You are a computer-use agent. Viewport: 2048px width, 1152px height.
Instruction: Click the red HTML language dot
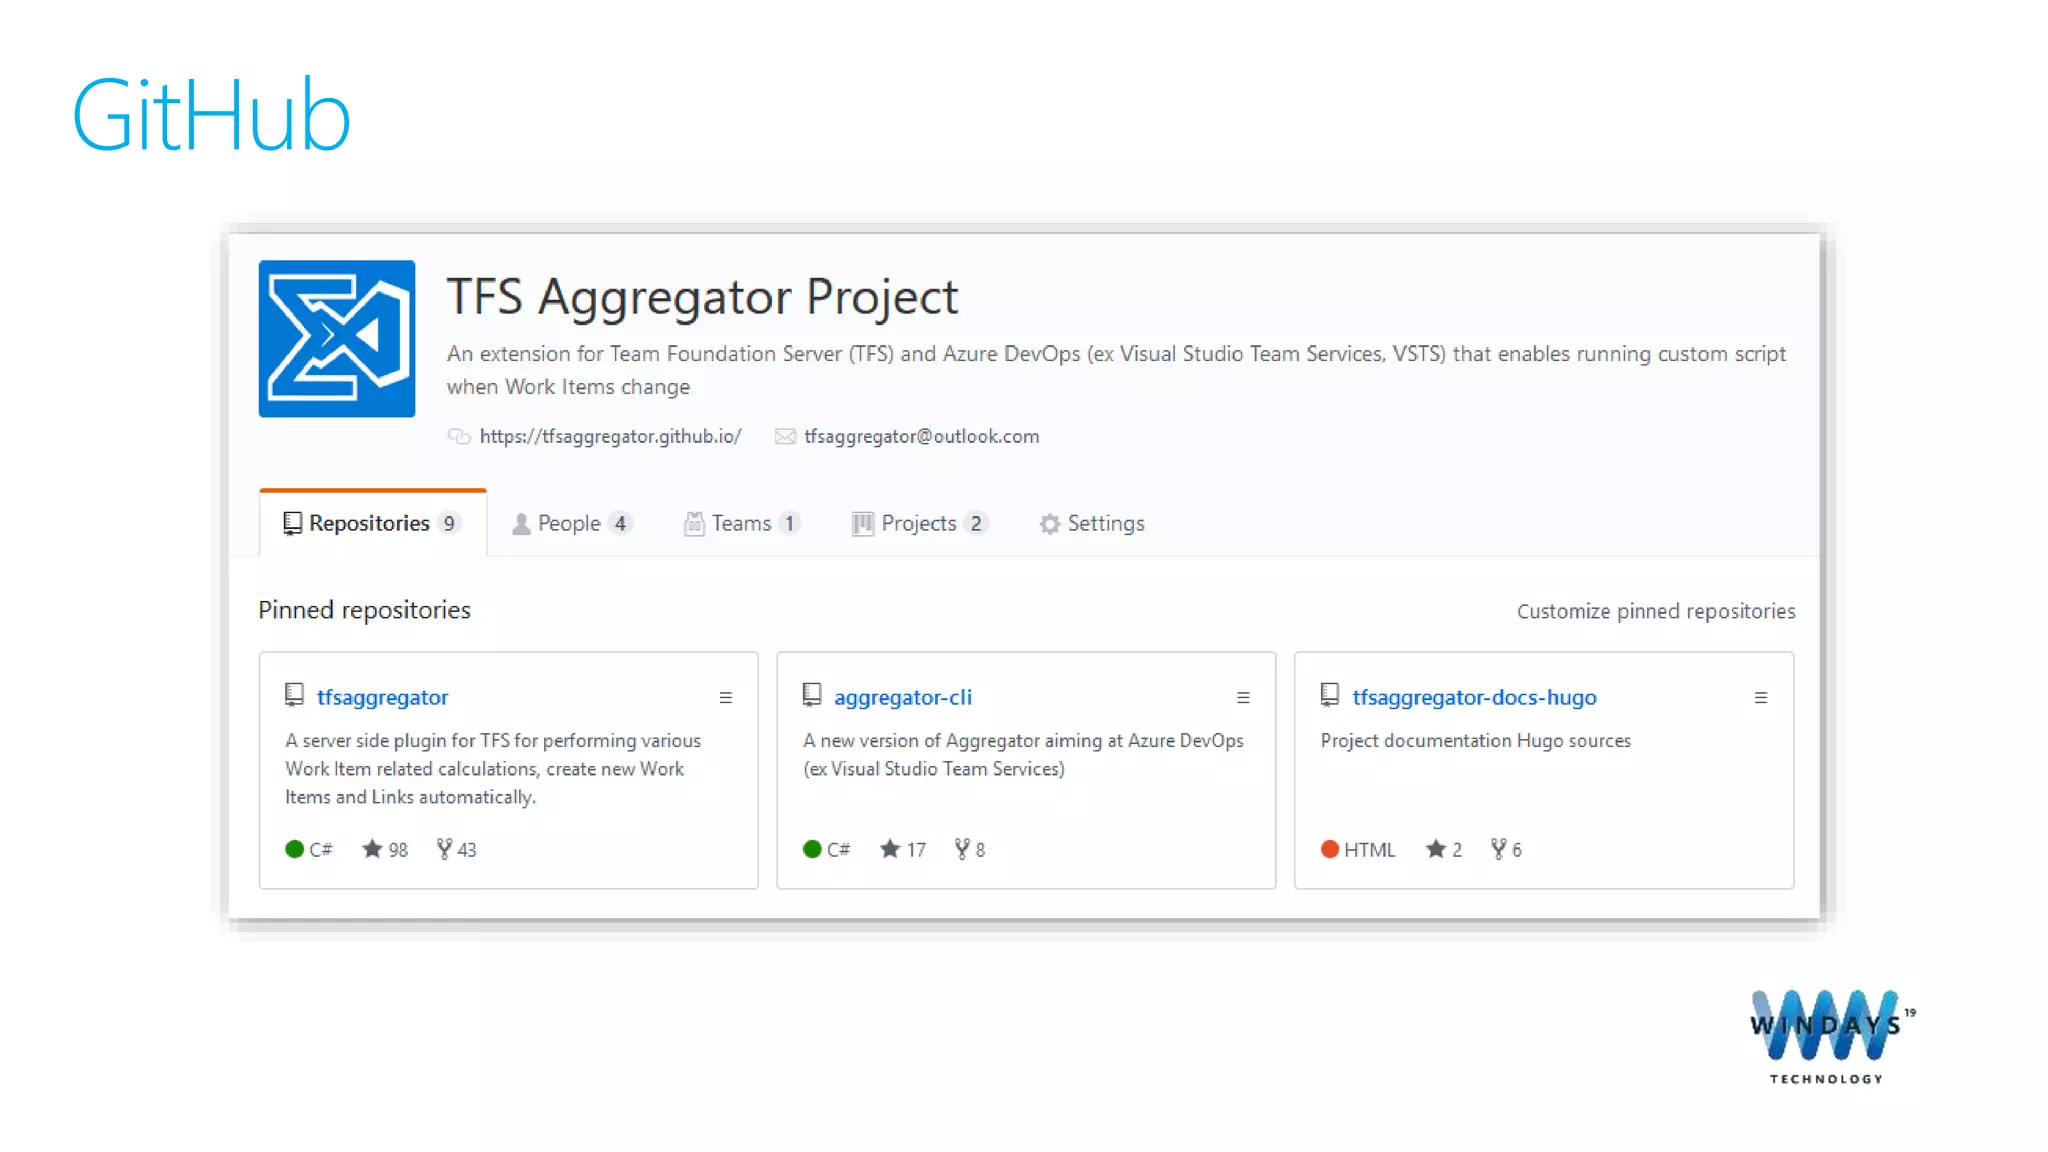point(1330,849)
